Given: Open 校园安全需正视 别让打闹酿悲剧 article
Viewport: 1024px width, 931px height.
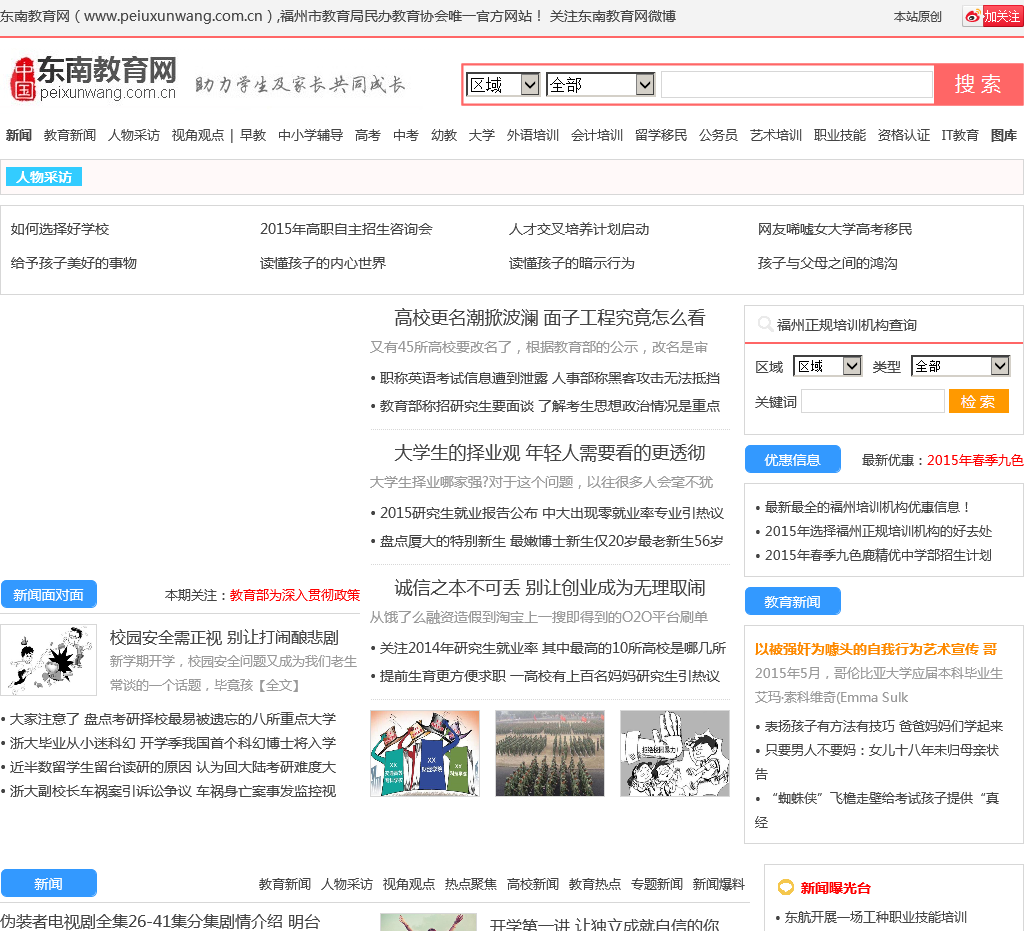Looking at the screenshot, I should tap(224, 637).
